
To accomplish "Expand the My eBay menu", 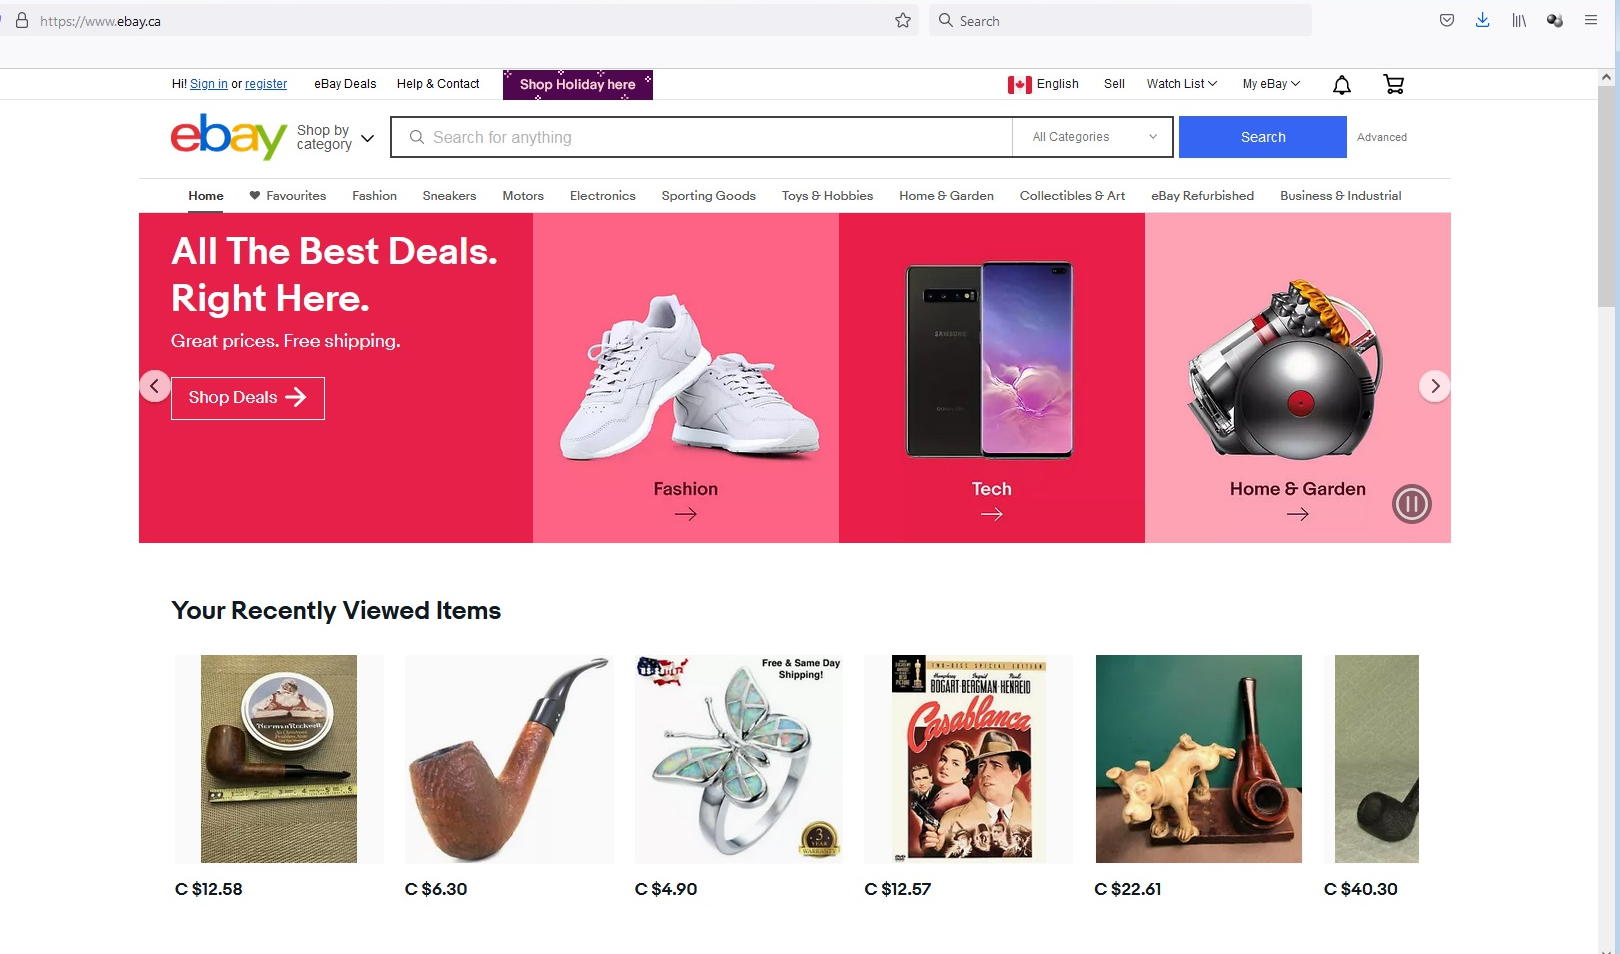I will tap(1271, 84).
